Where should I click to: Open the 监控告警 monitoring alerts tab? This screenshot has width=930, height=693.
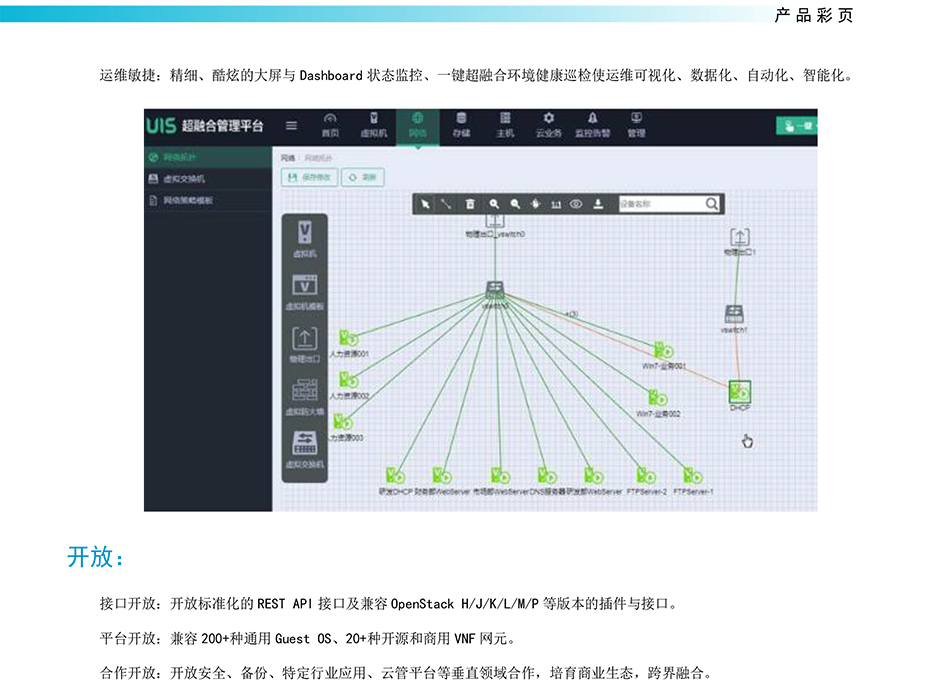pyautogui.click(x=593, y=125)
